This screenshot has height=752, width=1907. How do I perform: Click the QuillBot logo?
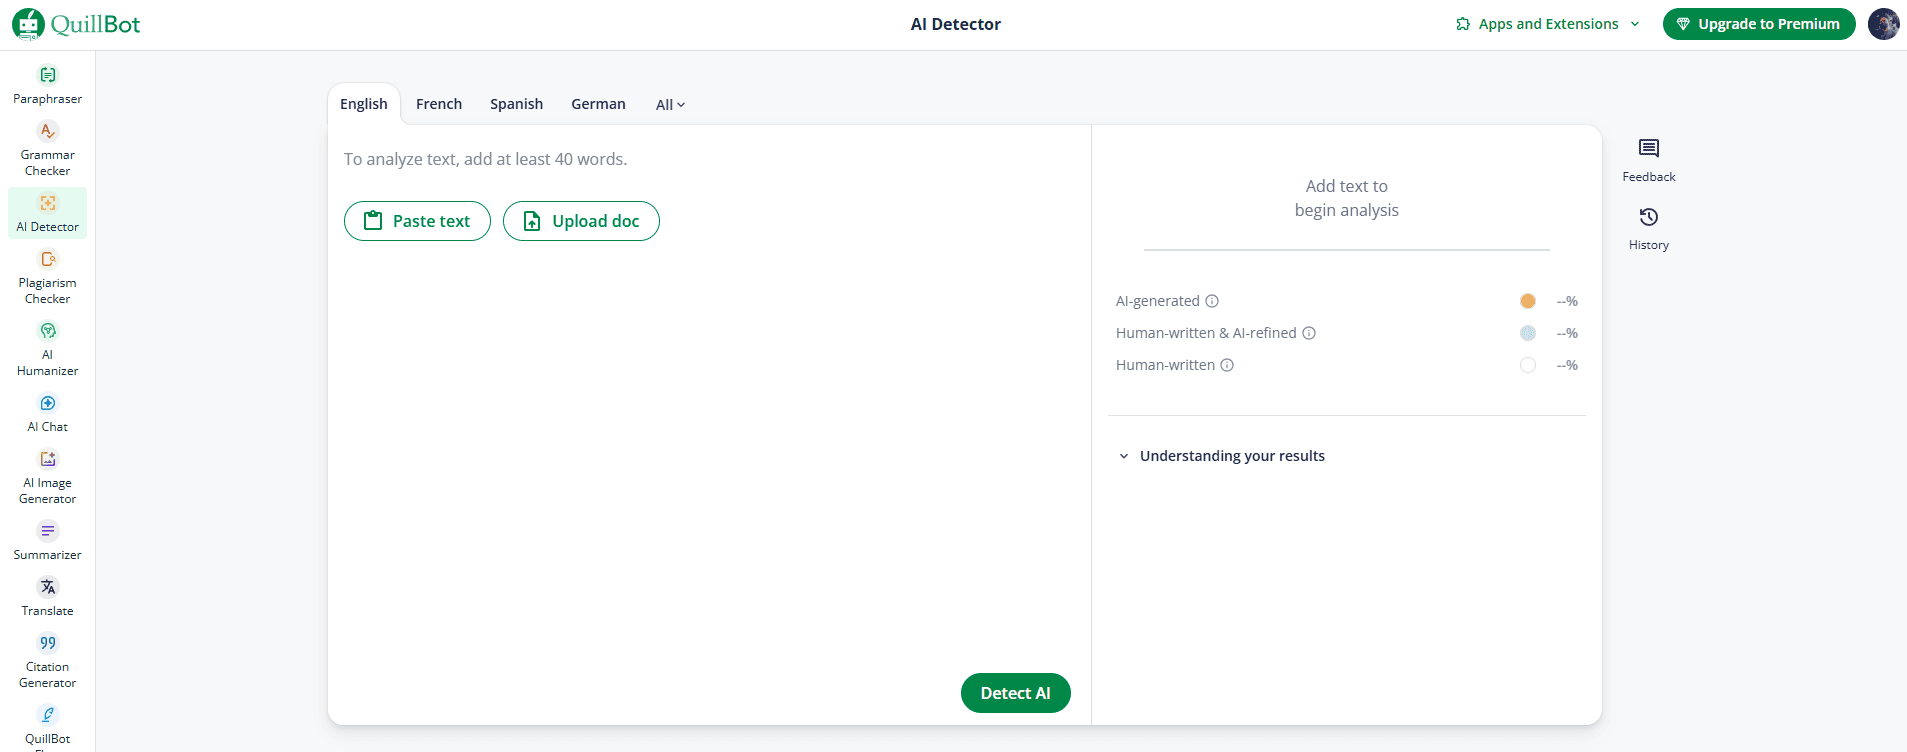point(76,24)
